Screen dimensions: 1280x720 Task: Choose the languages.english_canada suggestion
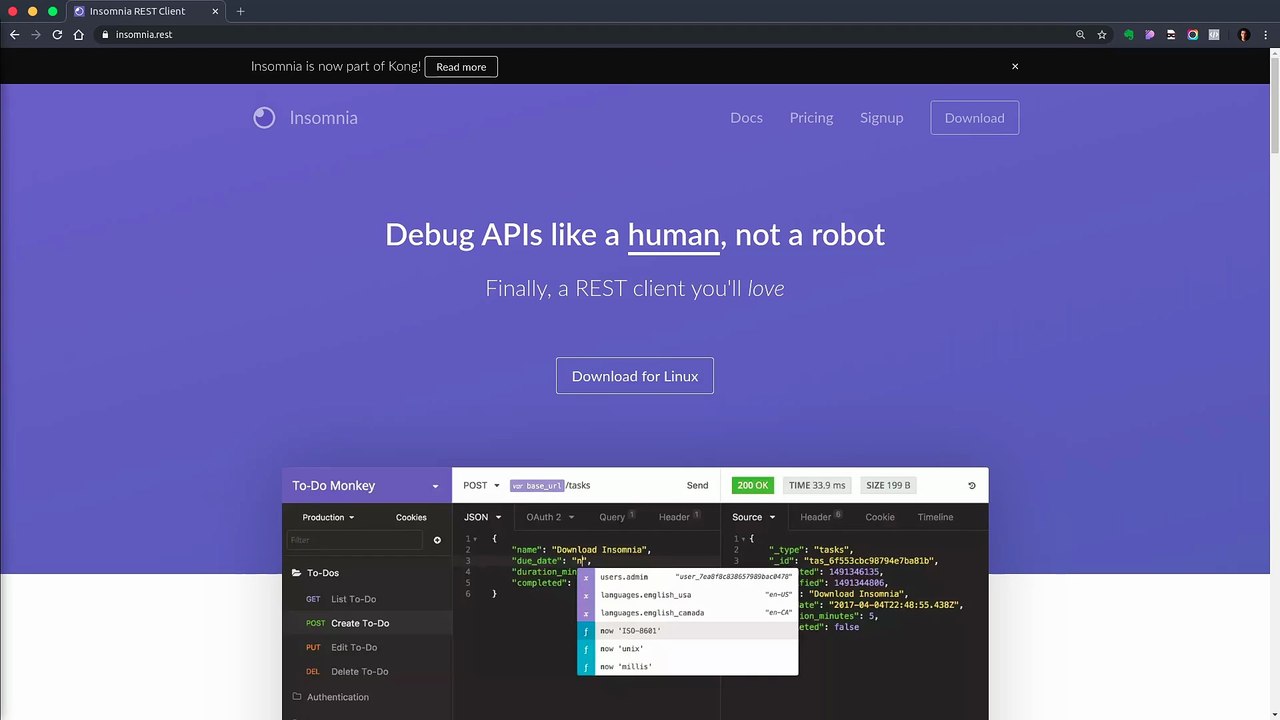687,613
